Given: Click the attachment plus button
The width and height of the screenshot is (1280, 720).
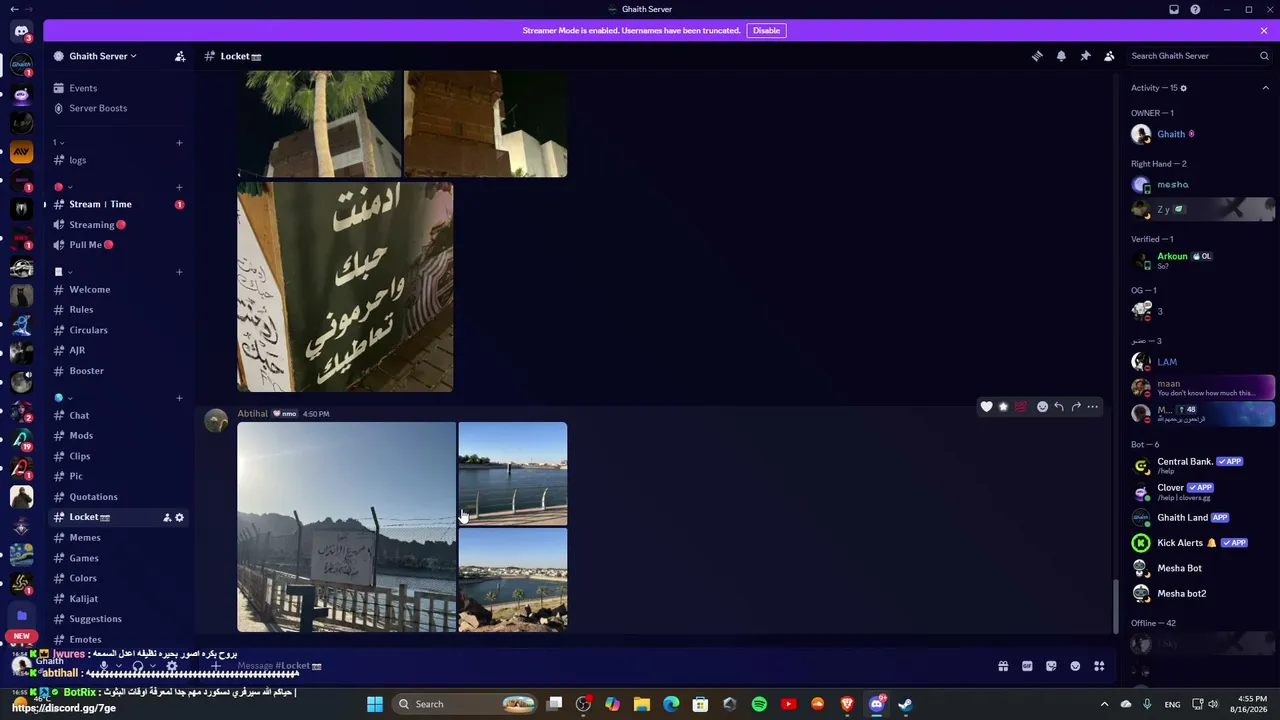Looking at the screenshot, I should coord(216,666).
